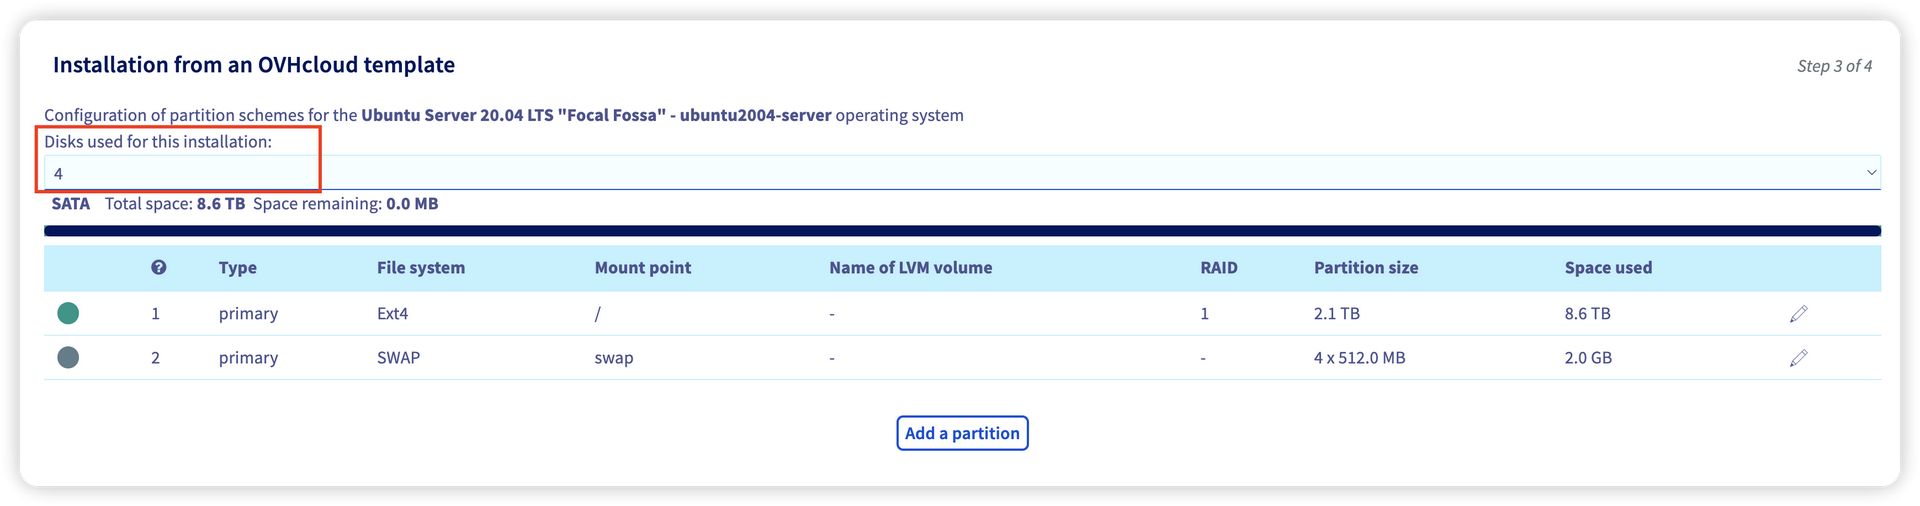Click the Add a partition button

(962, 433)
